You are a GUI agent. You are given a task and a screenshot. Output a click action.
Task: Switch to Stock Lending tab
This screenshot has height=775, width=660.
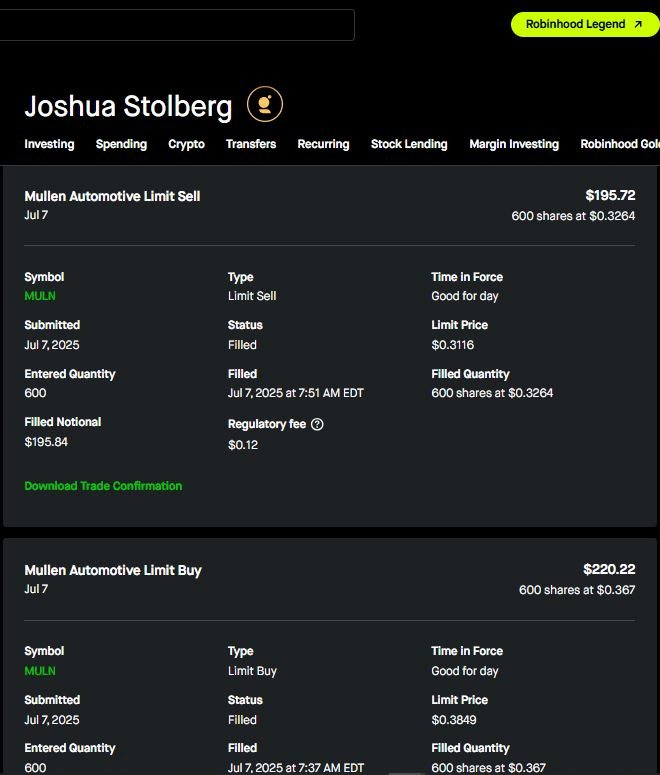[409, 144]
